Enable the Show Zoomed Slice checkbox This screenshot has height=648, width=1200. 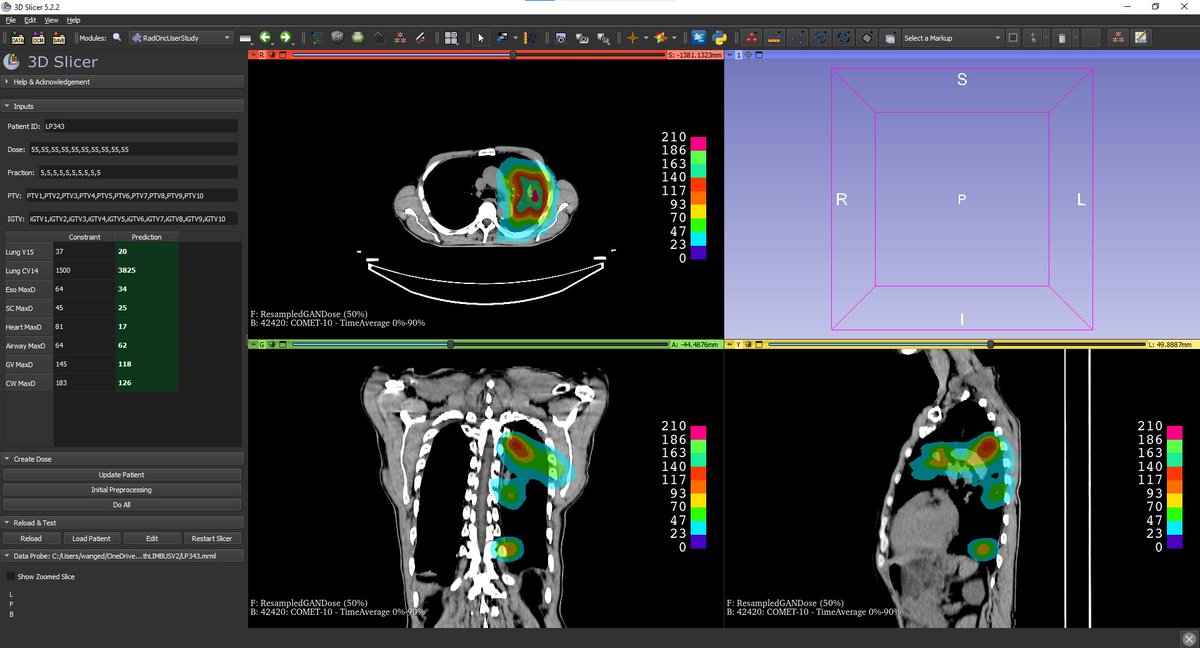11,577
